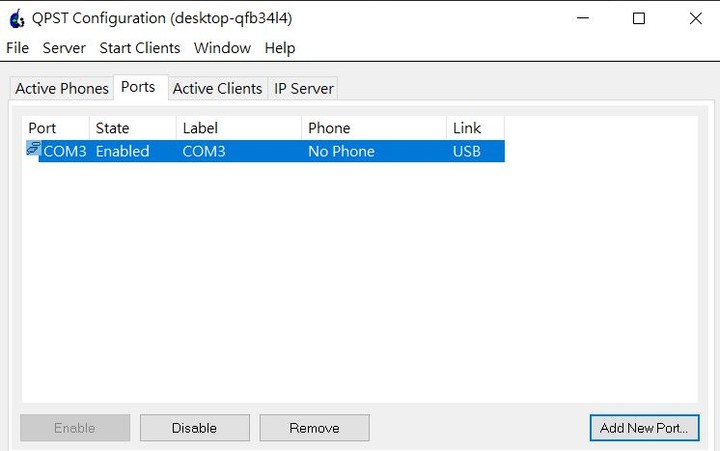Select the Ports tab
720x451 pixels.
(138, 87)
